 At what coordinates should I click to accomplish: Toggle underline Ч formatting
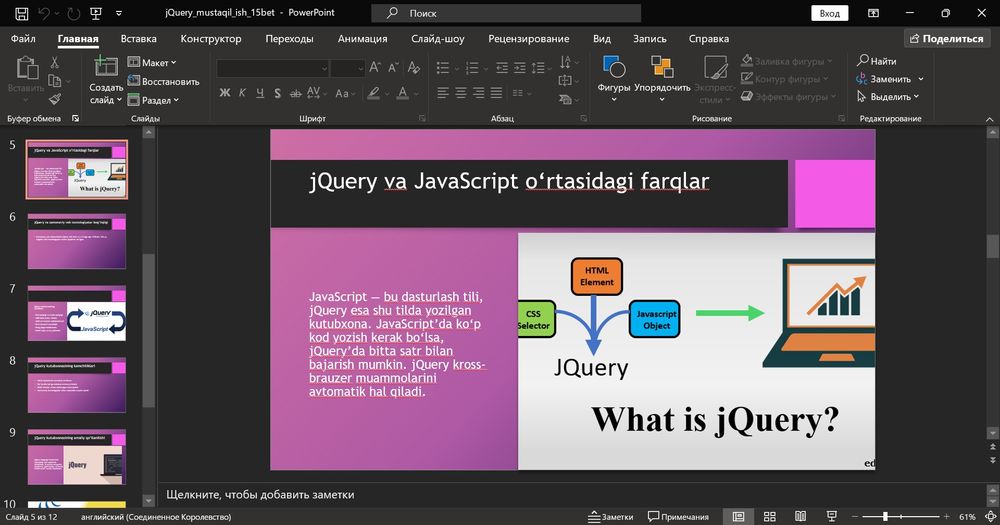260,93
